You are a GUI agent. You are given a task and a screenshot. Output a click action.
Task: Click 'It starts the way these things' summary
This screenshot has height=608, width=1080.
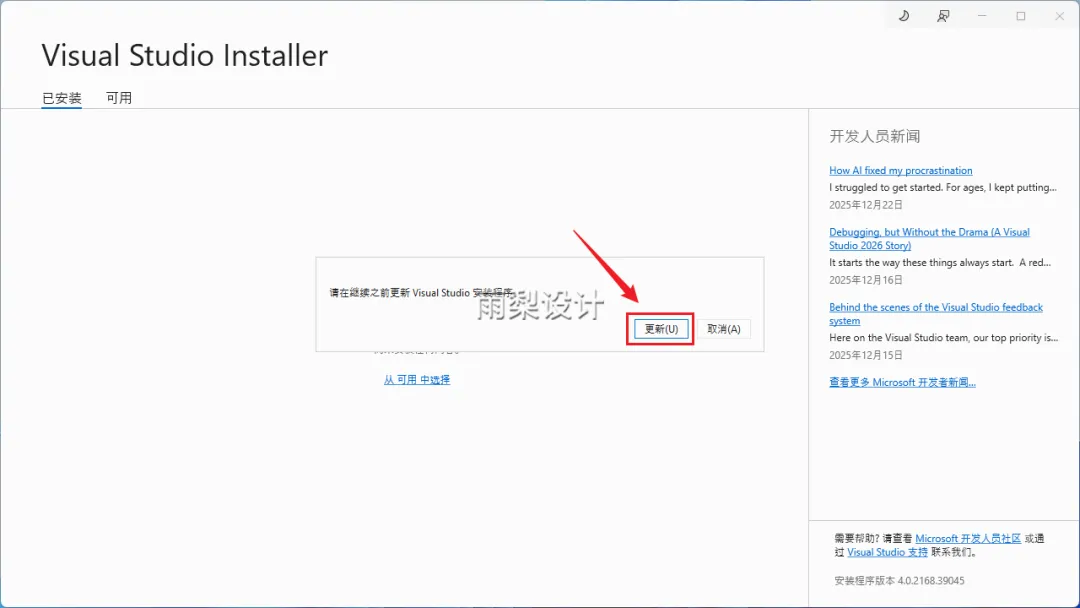(x=939, y=262)
